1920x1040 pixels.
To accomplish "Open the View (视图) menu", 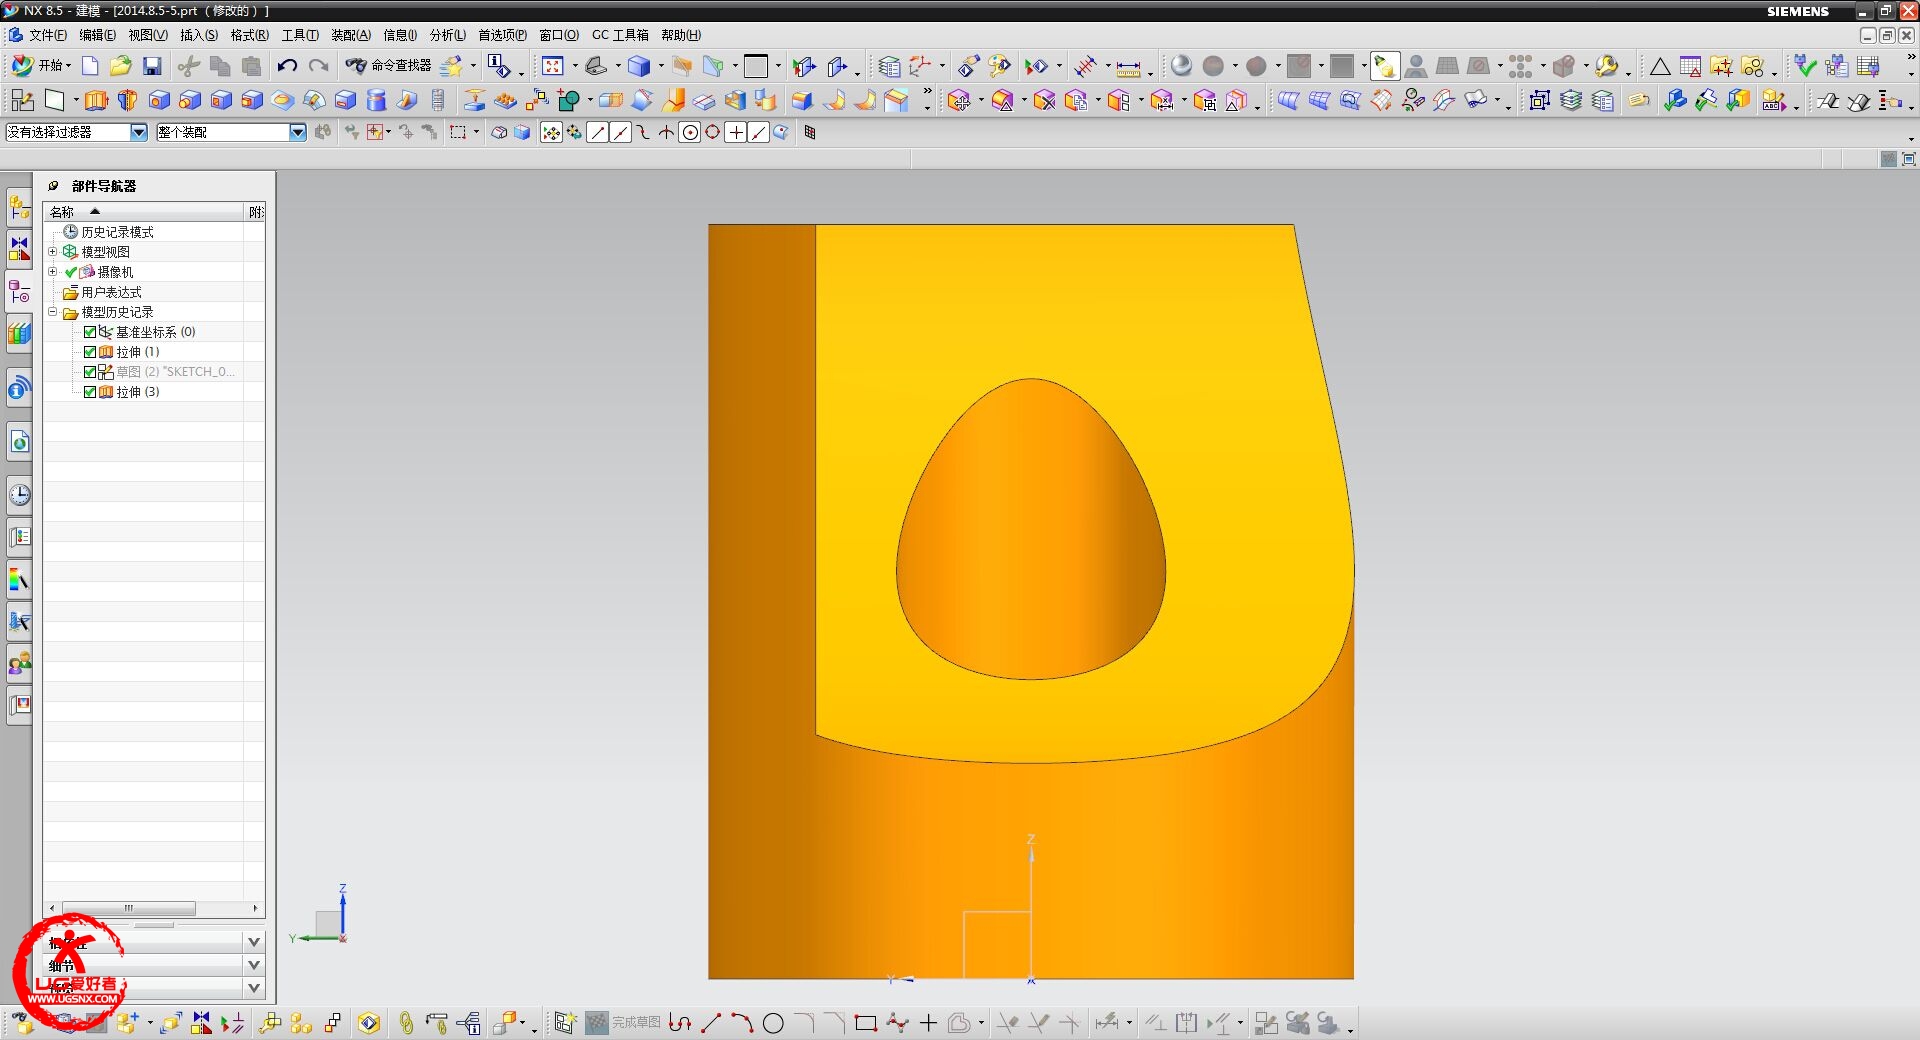I will (x=148, y=35).
